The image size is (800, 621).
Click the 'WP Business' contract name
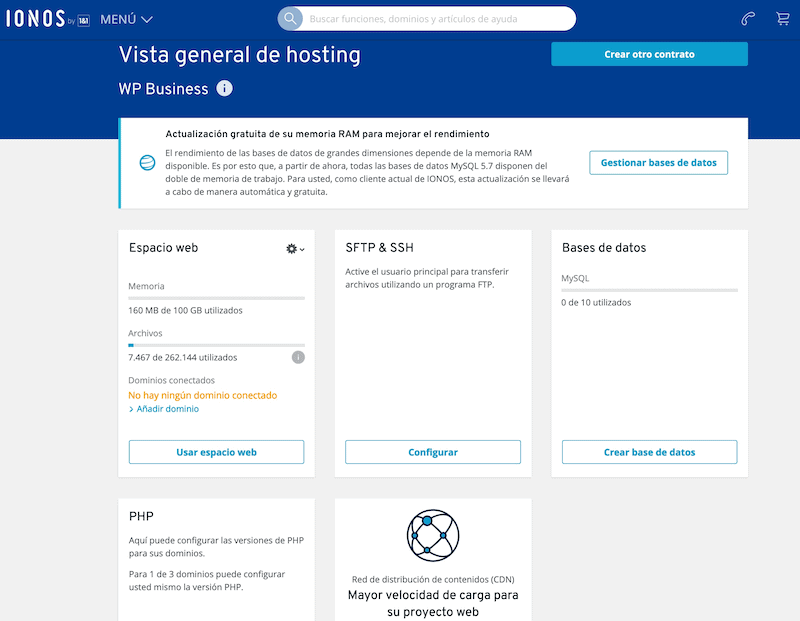click(163, 89)
